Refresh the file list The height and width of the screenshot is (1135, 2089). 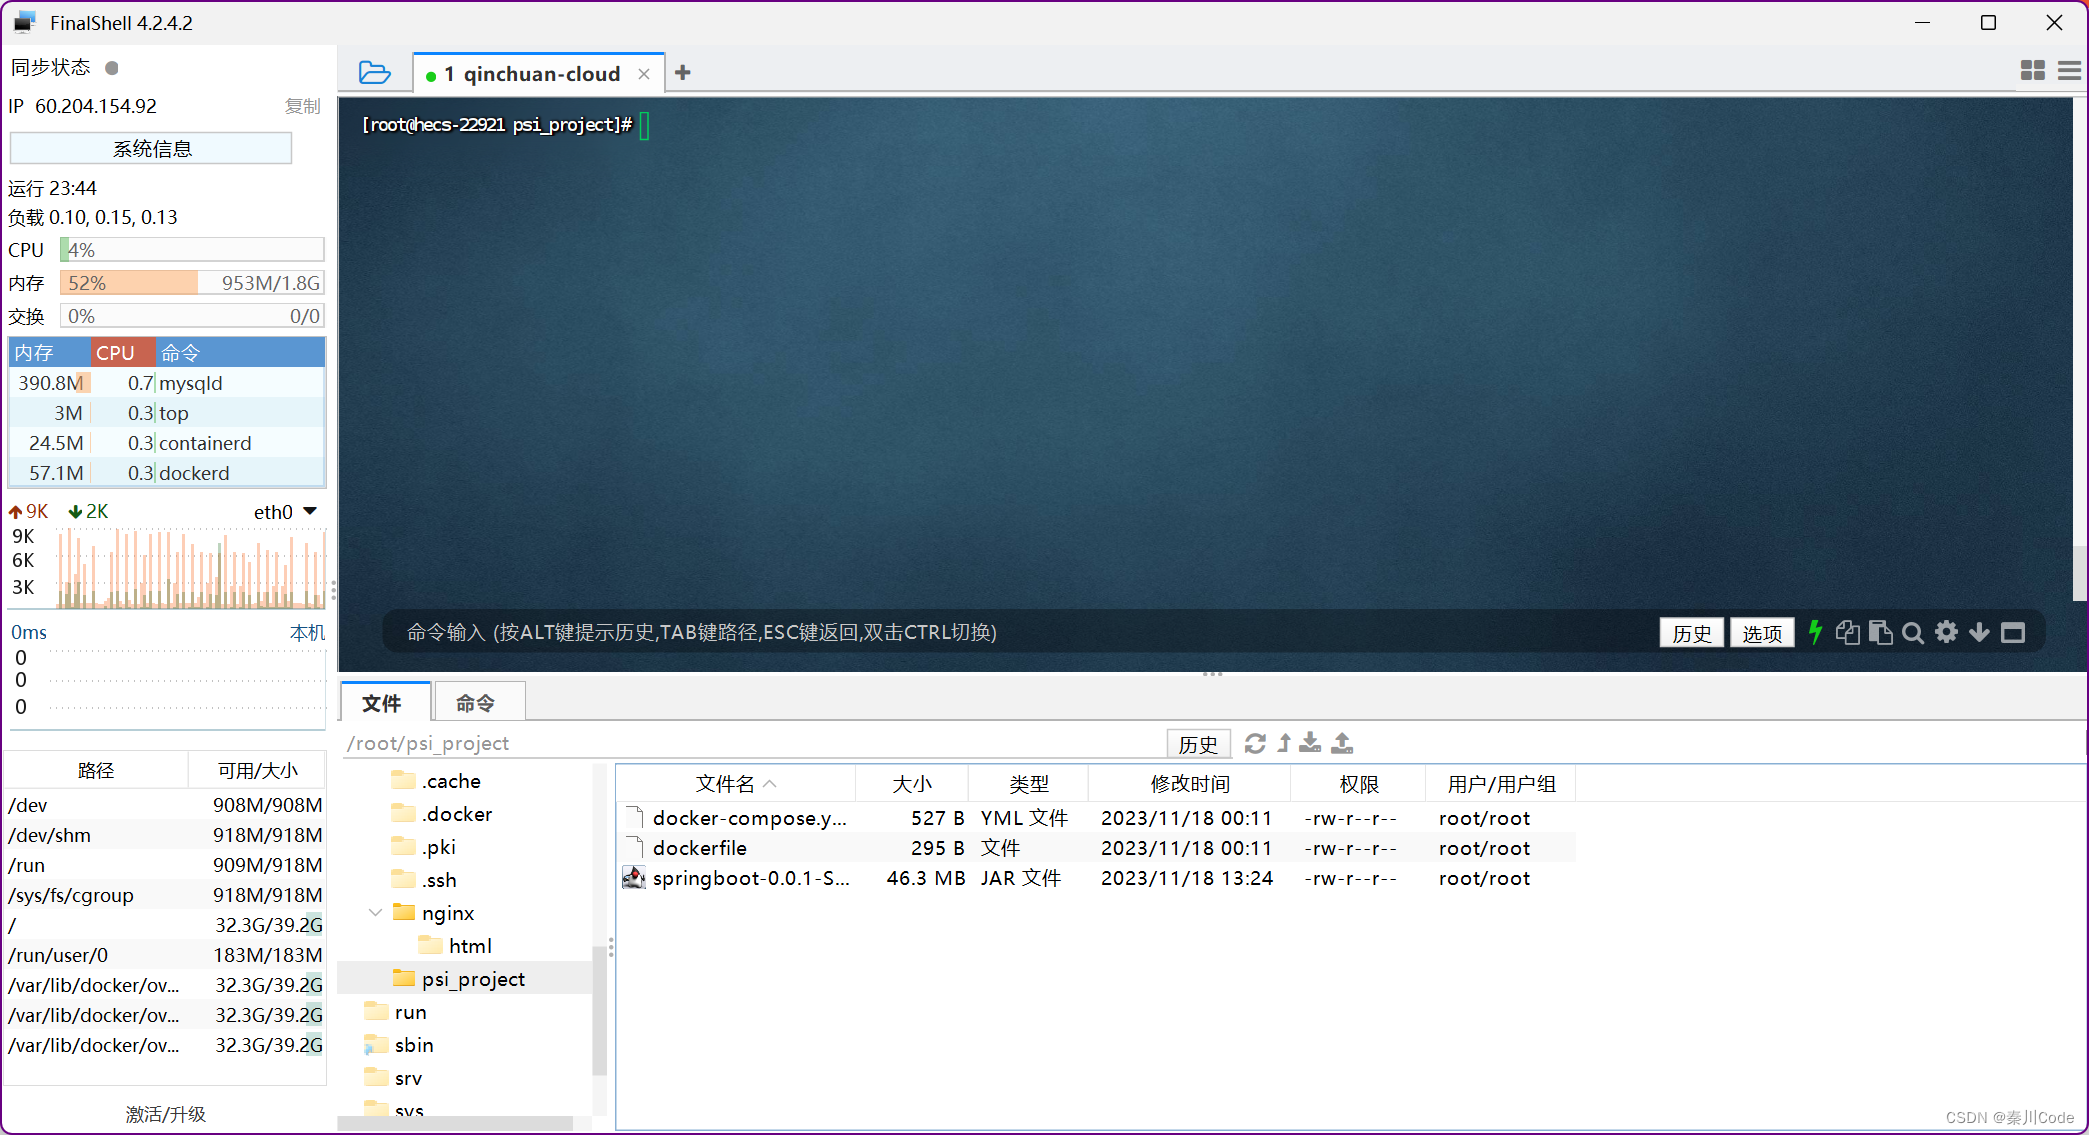[1255, 743]
